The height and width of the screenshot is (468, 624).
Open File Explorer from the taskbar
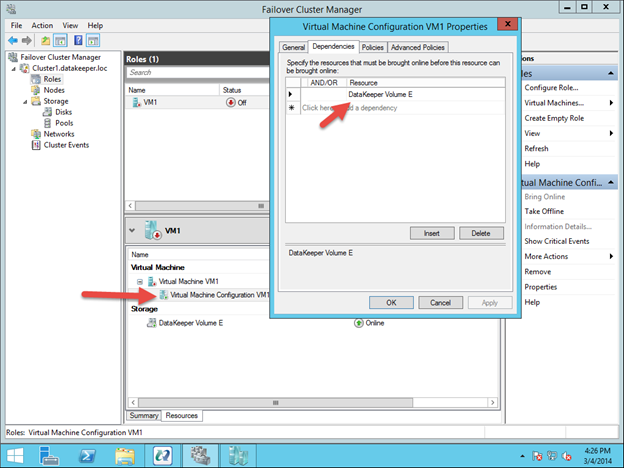126,455
